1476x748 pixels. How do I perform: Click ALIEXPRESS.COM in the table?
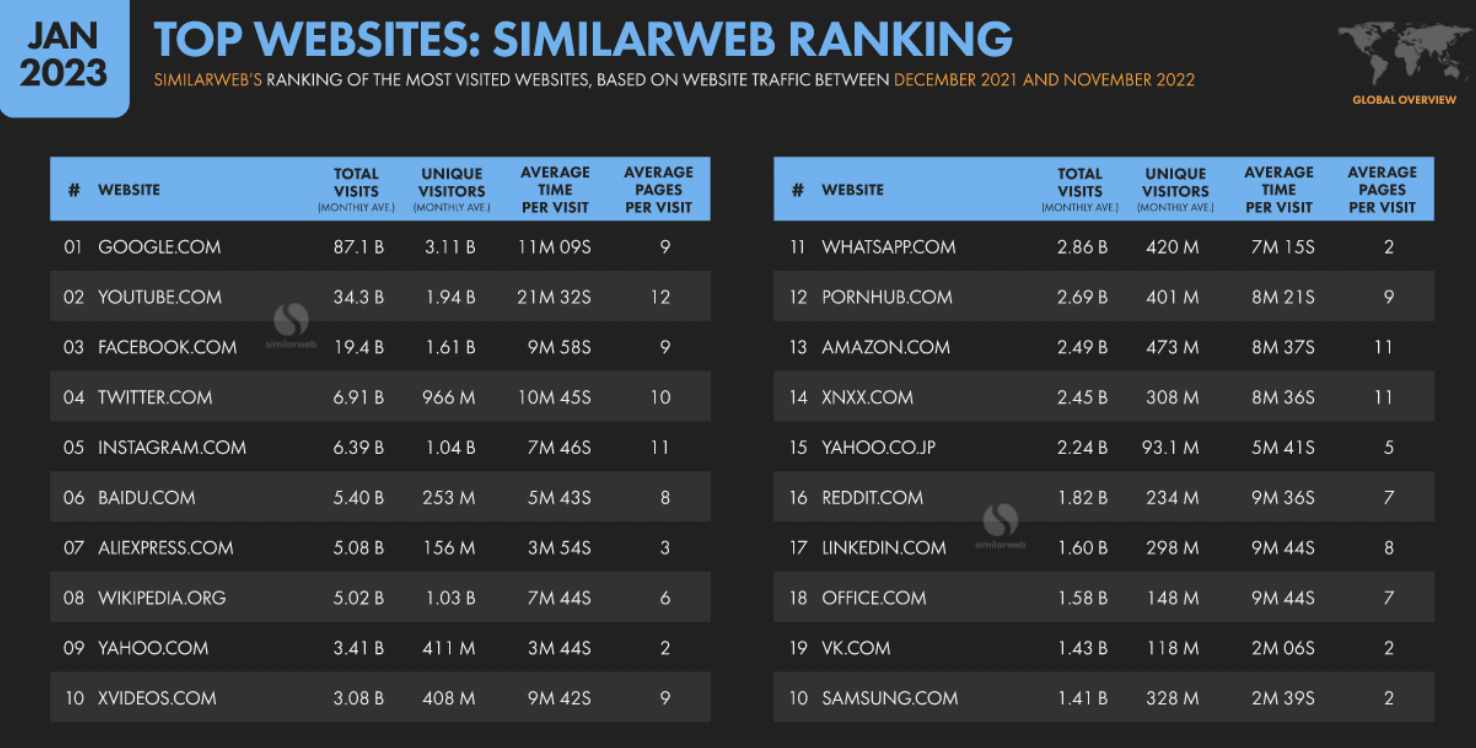pyautogui.click(x=165, y=547)
